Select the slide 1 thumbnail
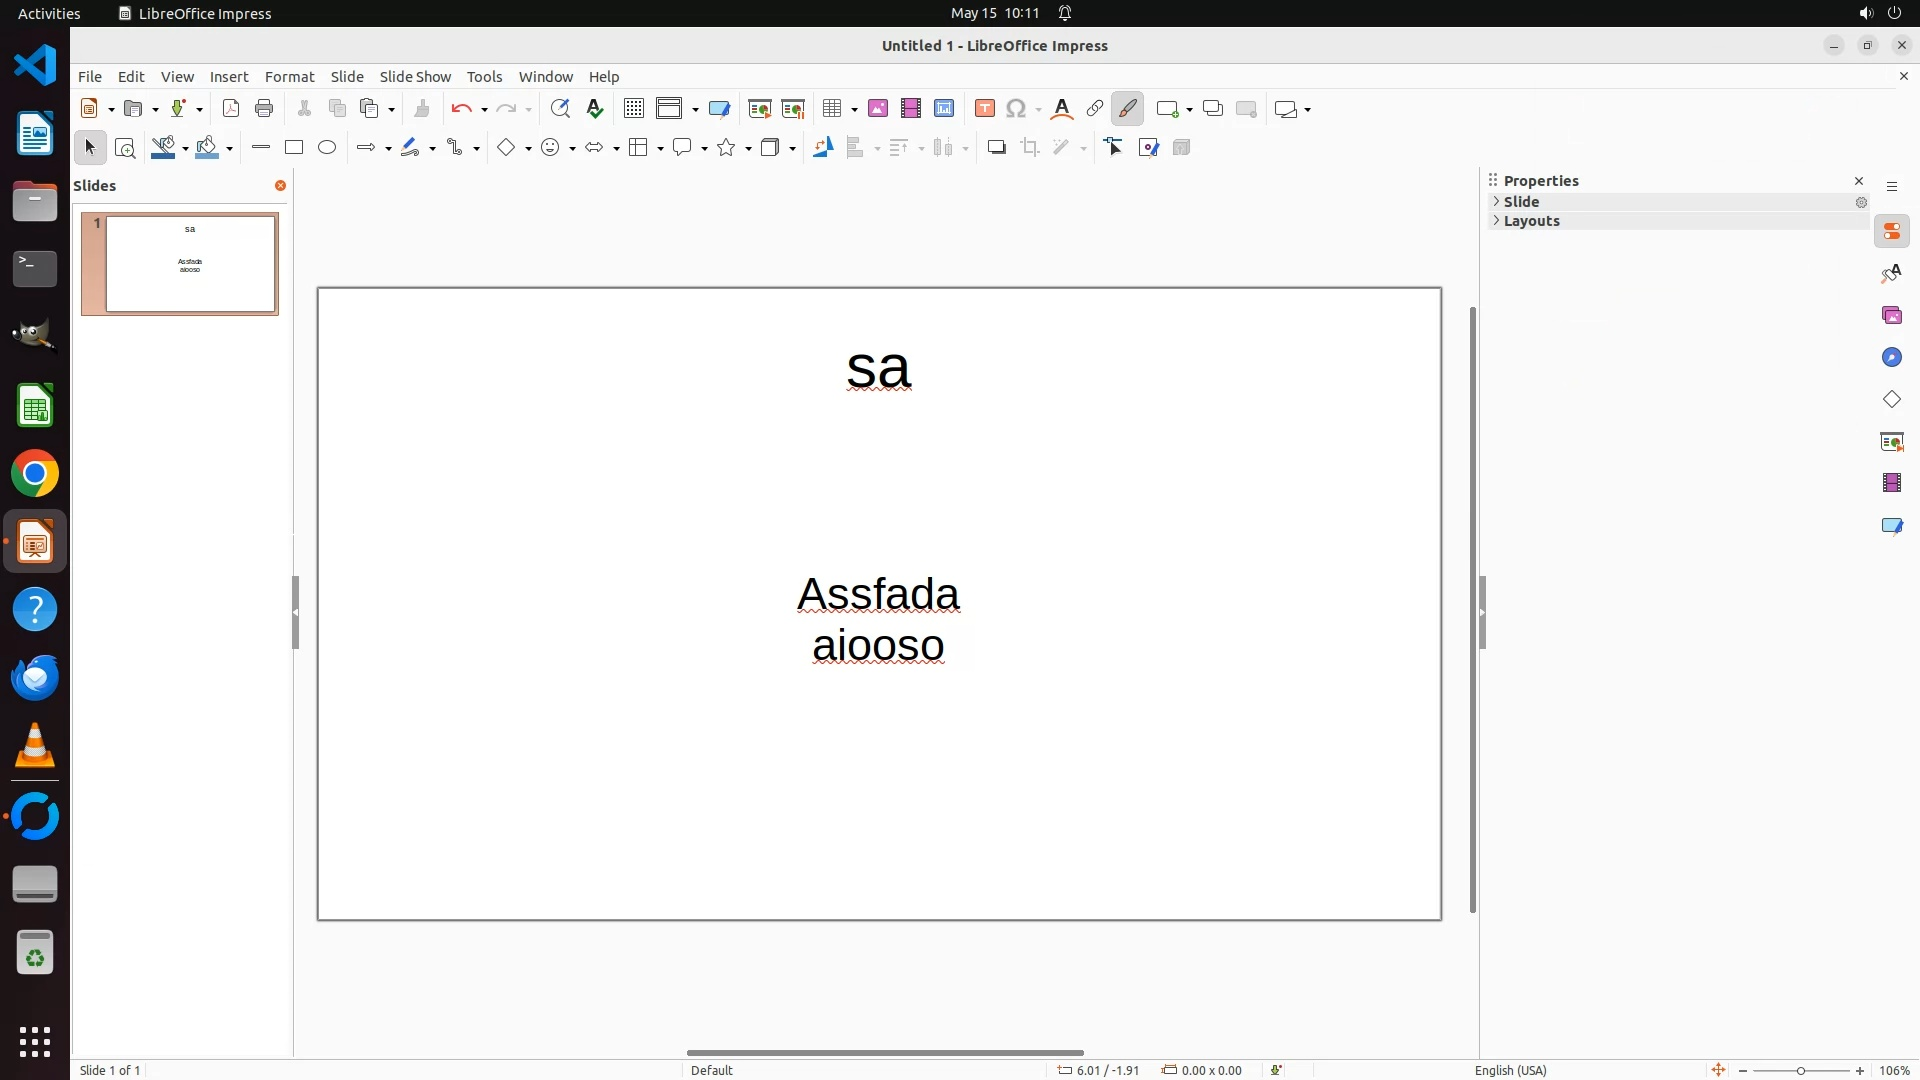 tap(190, 264)
